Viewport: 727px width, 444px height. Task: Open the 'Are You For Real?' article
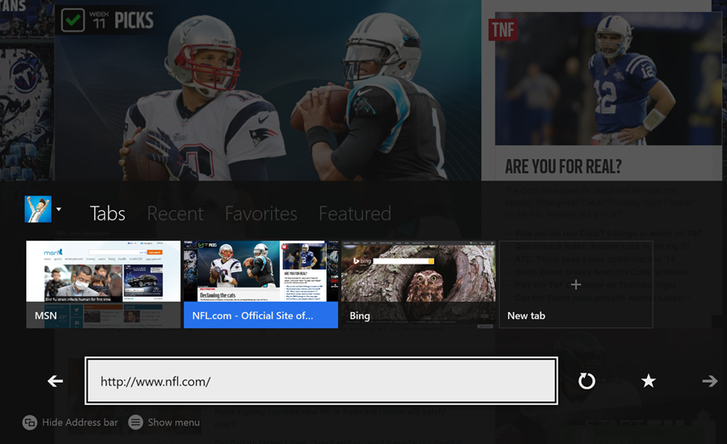point(563,166)
